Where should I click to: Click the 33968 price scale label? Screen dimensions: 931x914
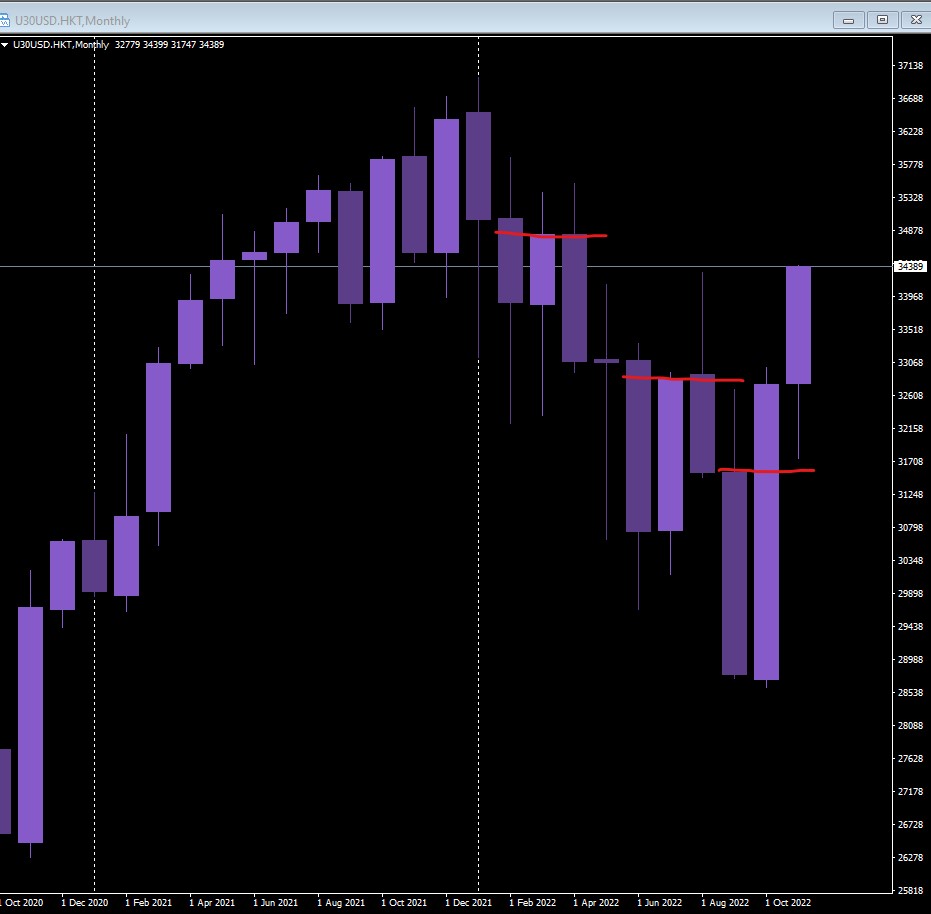[910, 296]
